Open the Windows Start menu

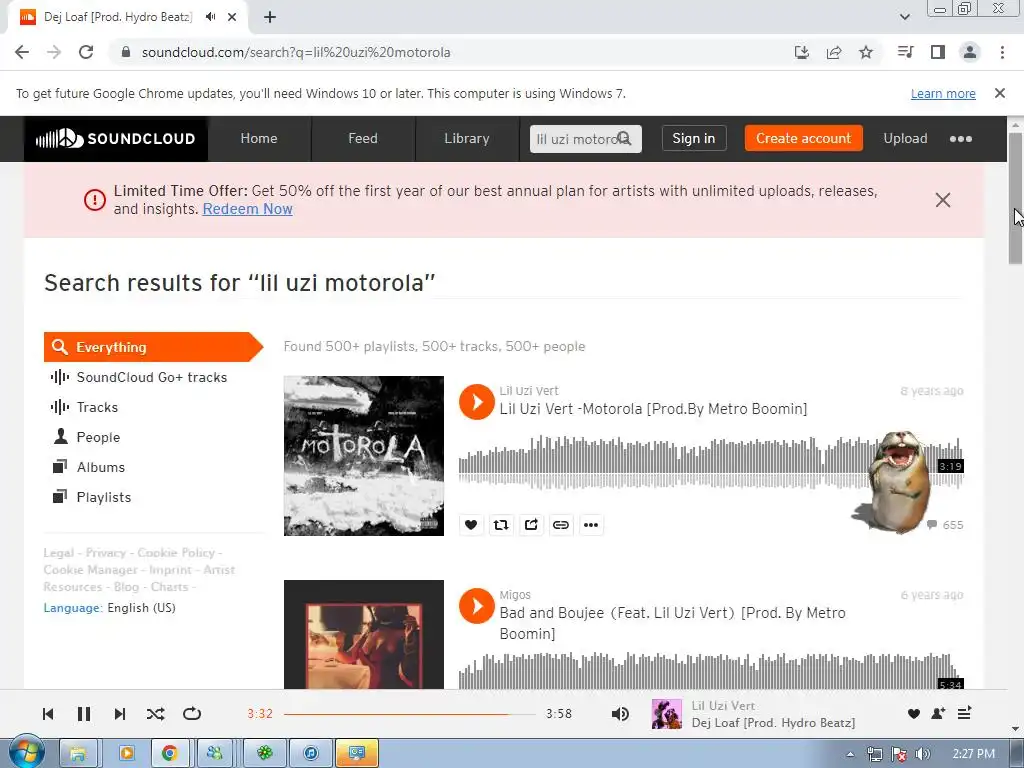pyautogui.click(x=26, y=753)
